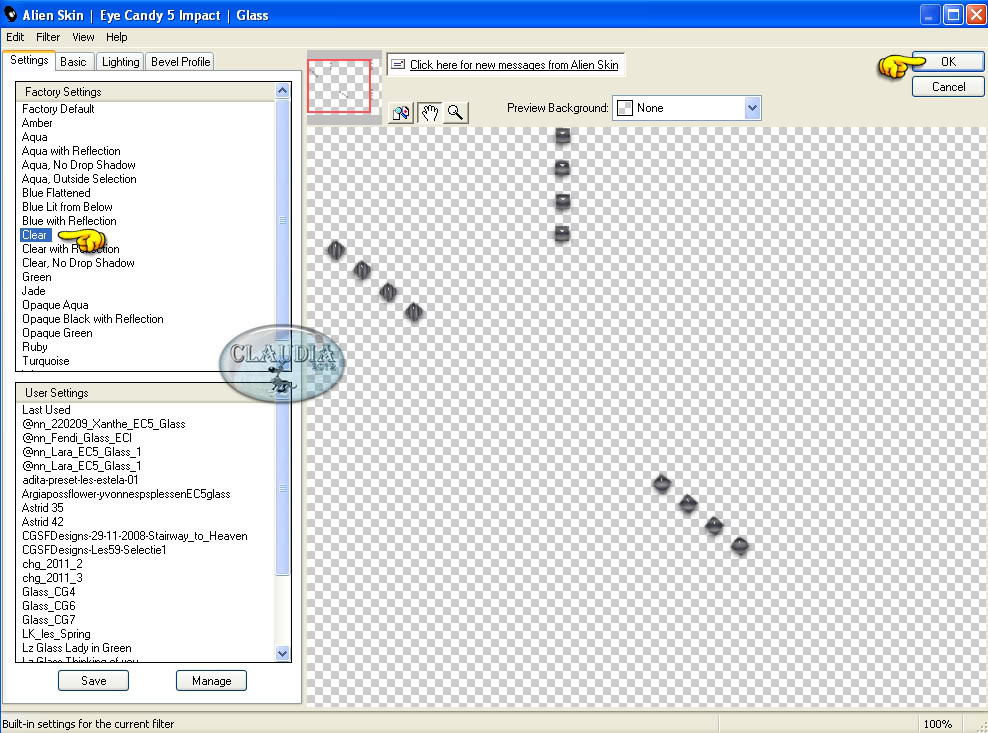The width and height of the screenshot is (988, 733).
Task: Click the 100% zoom level in status bar
Action: 938,724
